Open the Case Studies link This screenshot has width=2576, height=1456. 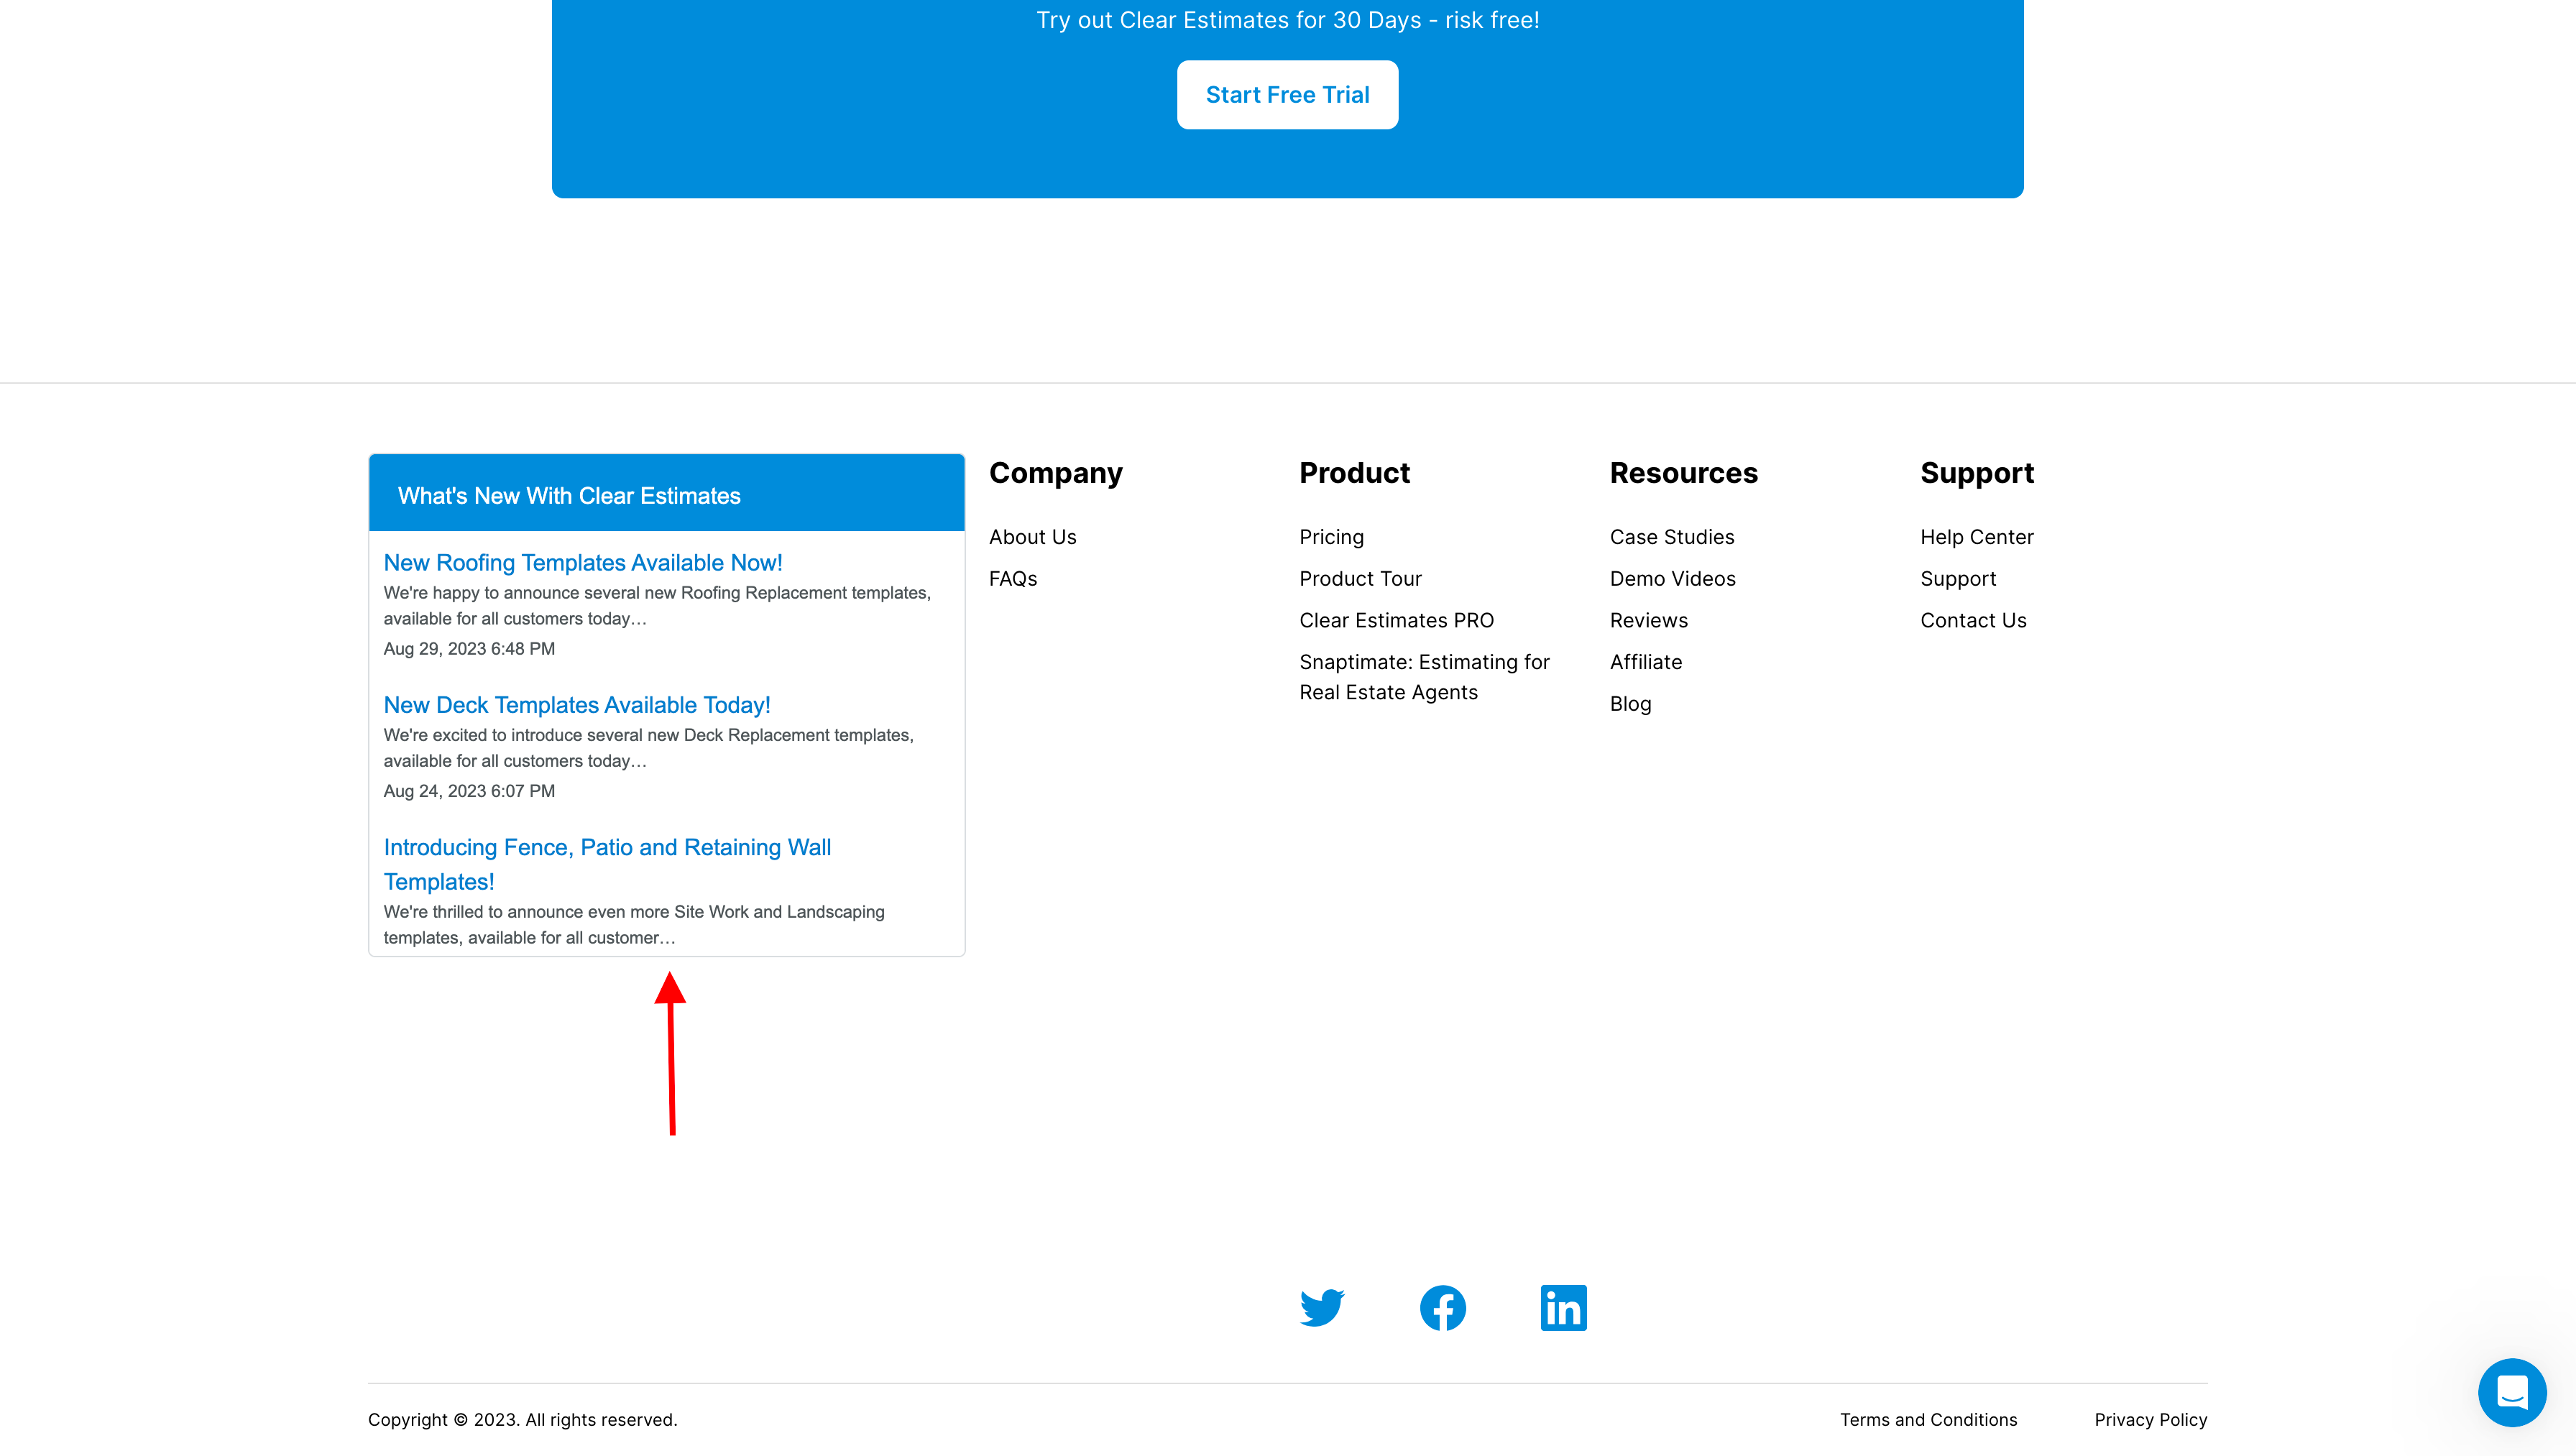click(x=1671, y=537)
